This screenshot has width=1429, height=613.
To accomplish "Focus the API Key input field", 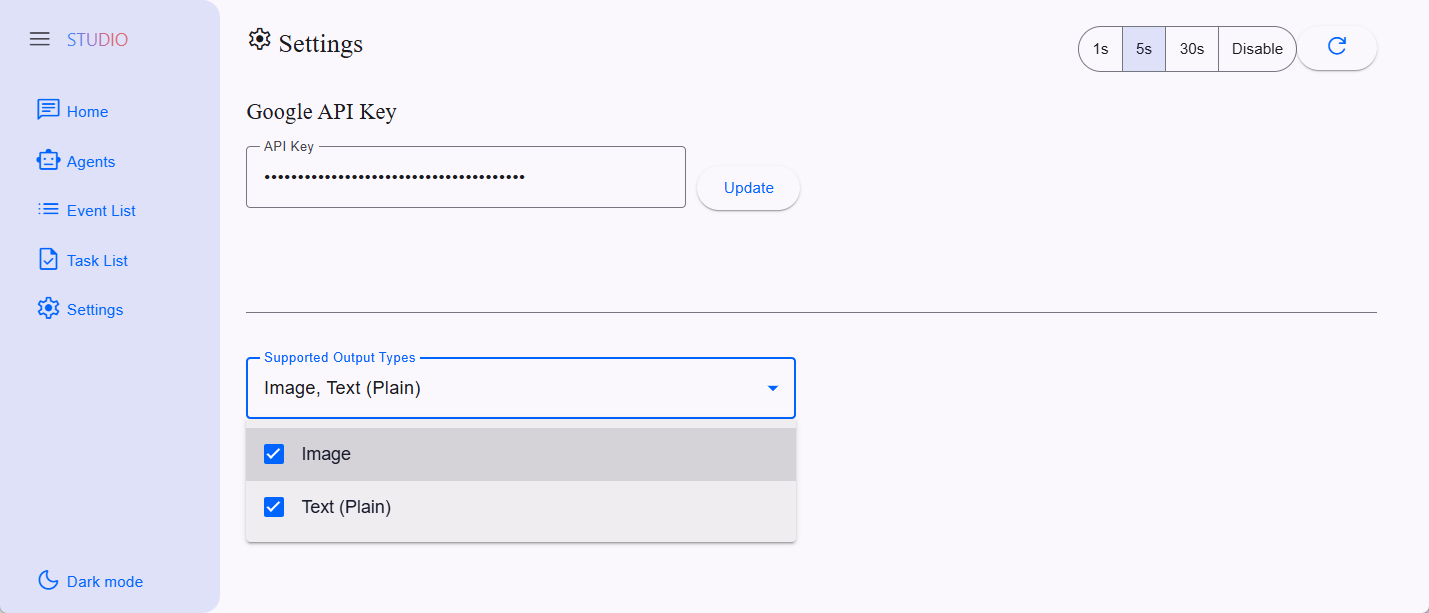I will [x=465, y=178].
